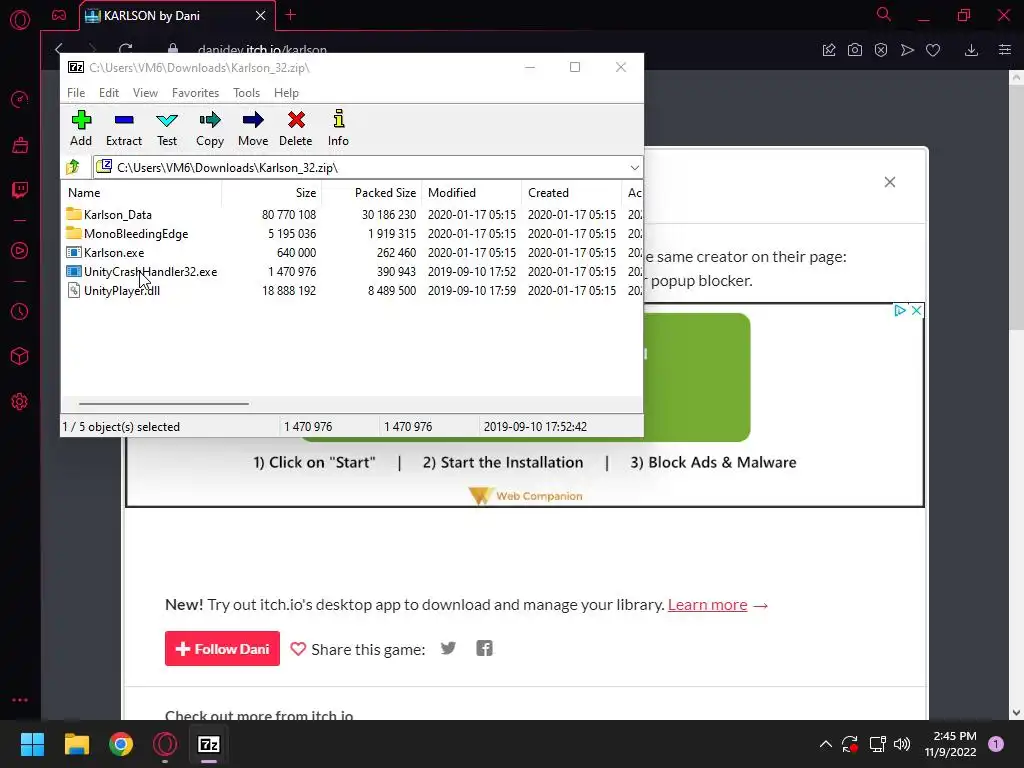
Task: Select the Karlson.exe file
Action: click(x=114, y=252)
